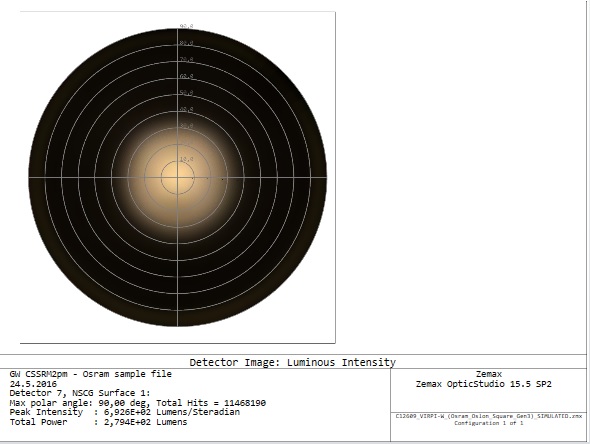Click the Detector Image: Luminous Intensity title
590x444 pixels.
[x=292, y=362]
